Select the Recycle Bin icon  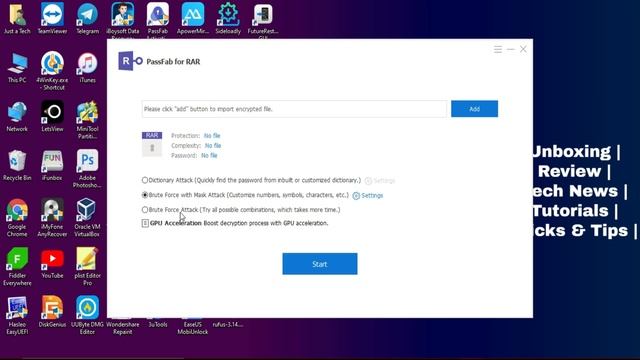(17, 166)
